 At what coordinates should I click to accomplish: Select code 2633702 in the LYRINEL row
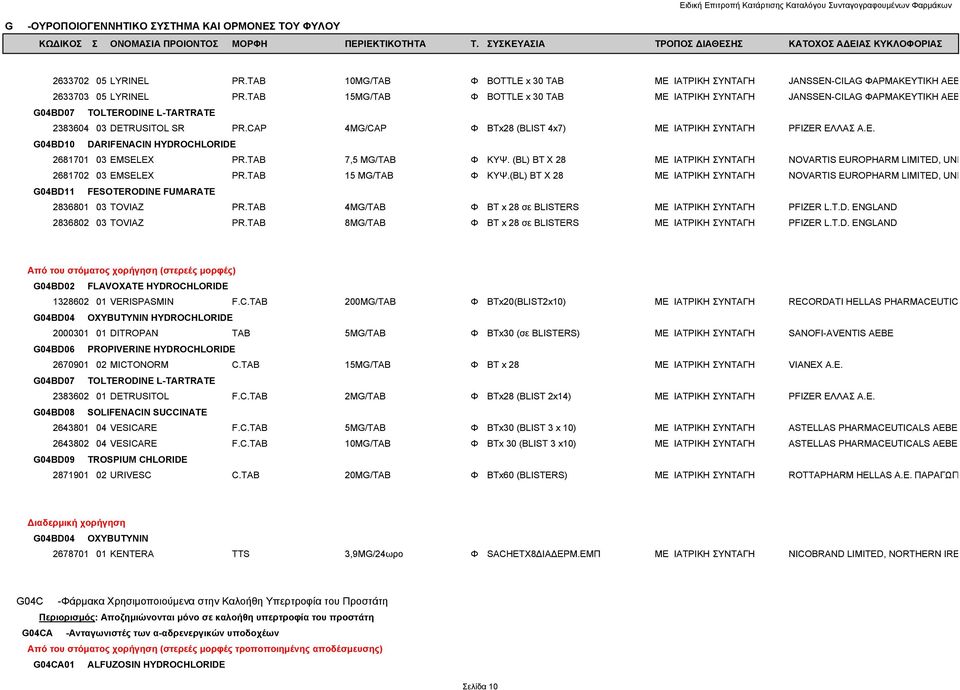pos(70,81)
